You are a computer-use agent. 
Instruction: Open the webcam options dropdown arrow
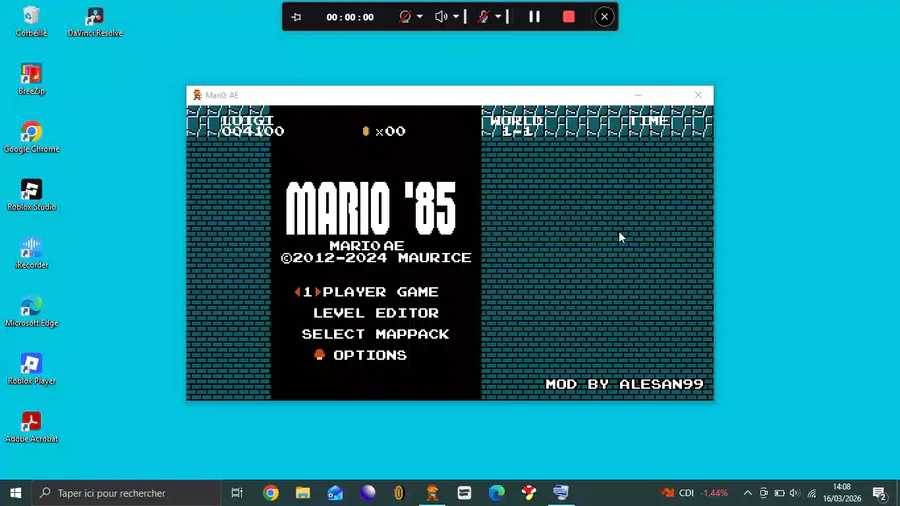tap(420, 17)
